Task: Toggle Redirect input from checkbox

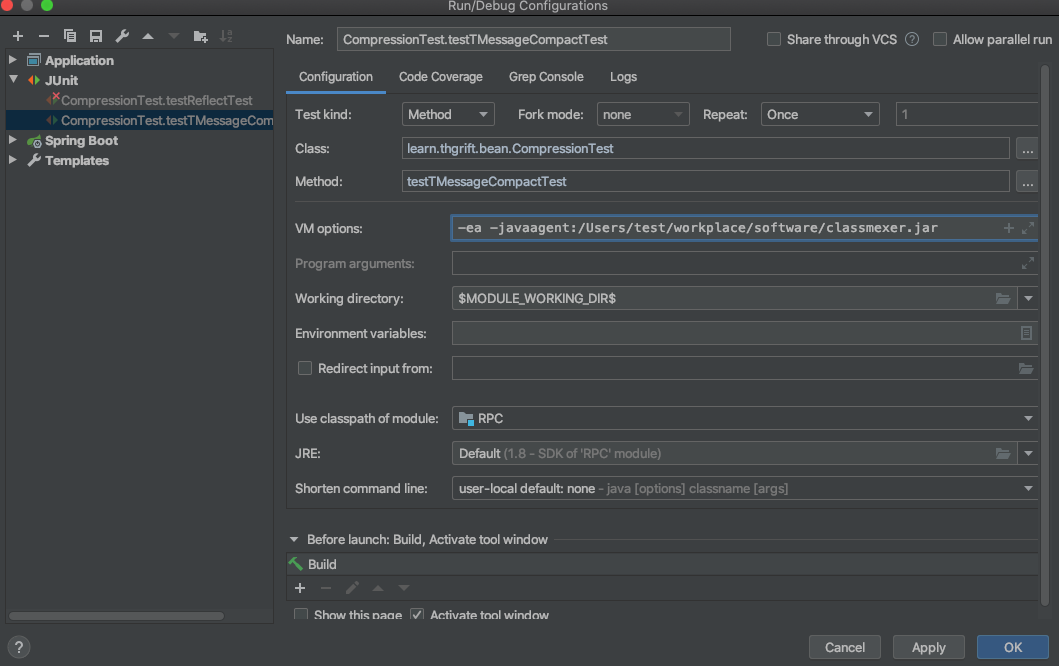Action: click(305, 368)
